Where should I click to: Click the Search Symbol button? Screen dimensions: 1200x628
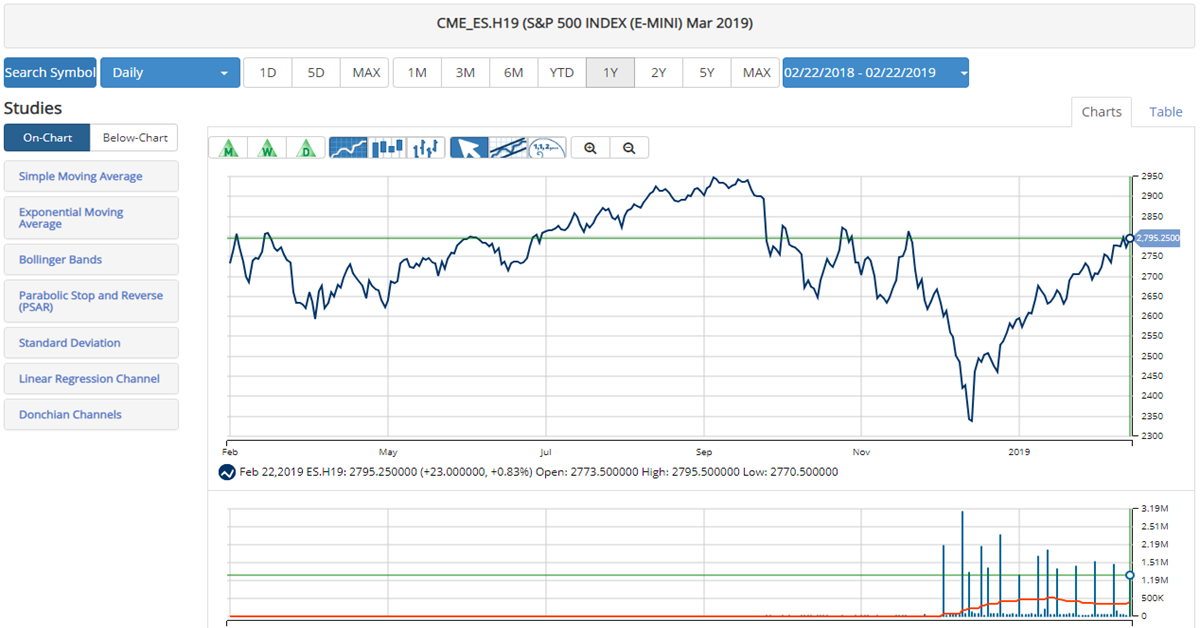pos(50,73)
